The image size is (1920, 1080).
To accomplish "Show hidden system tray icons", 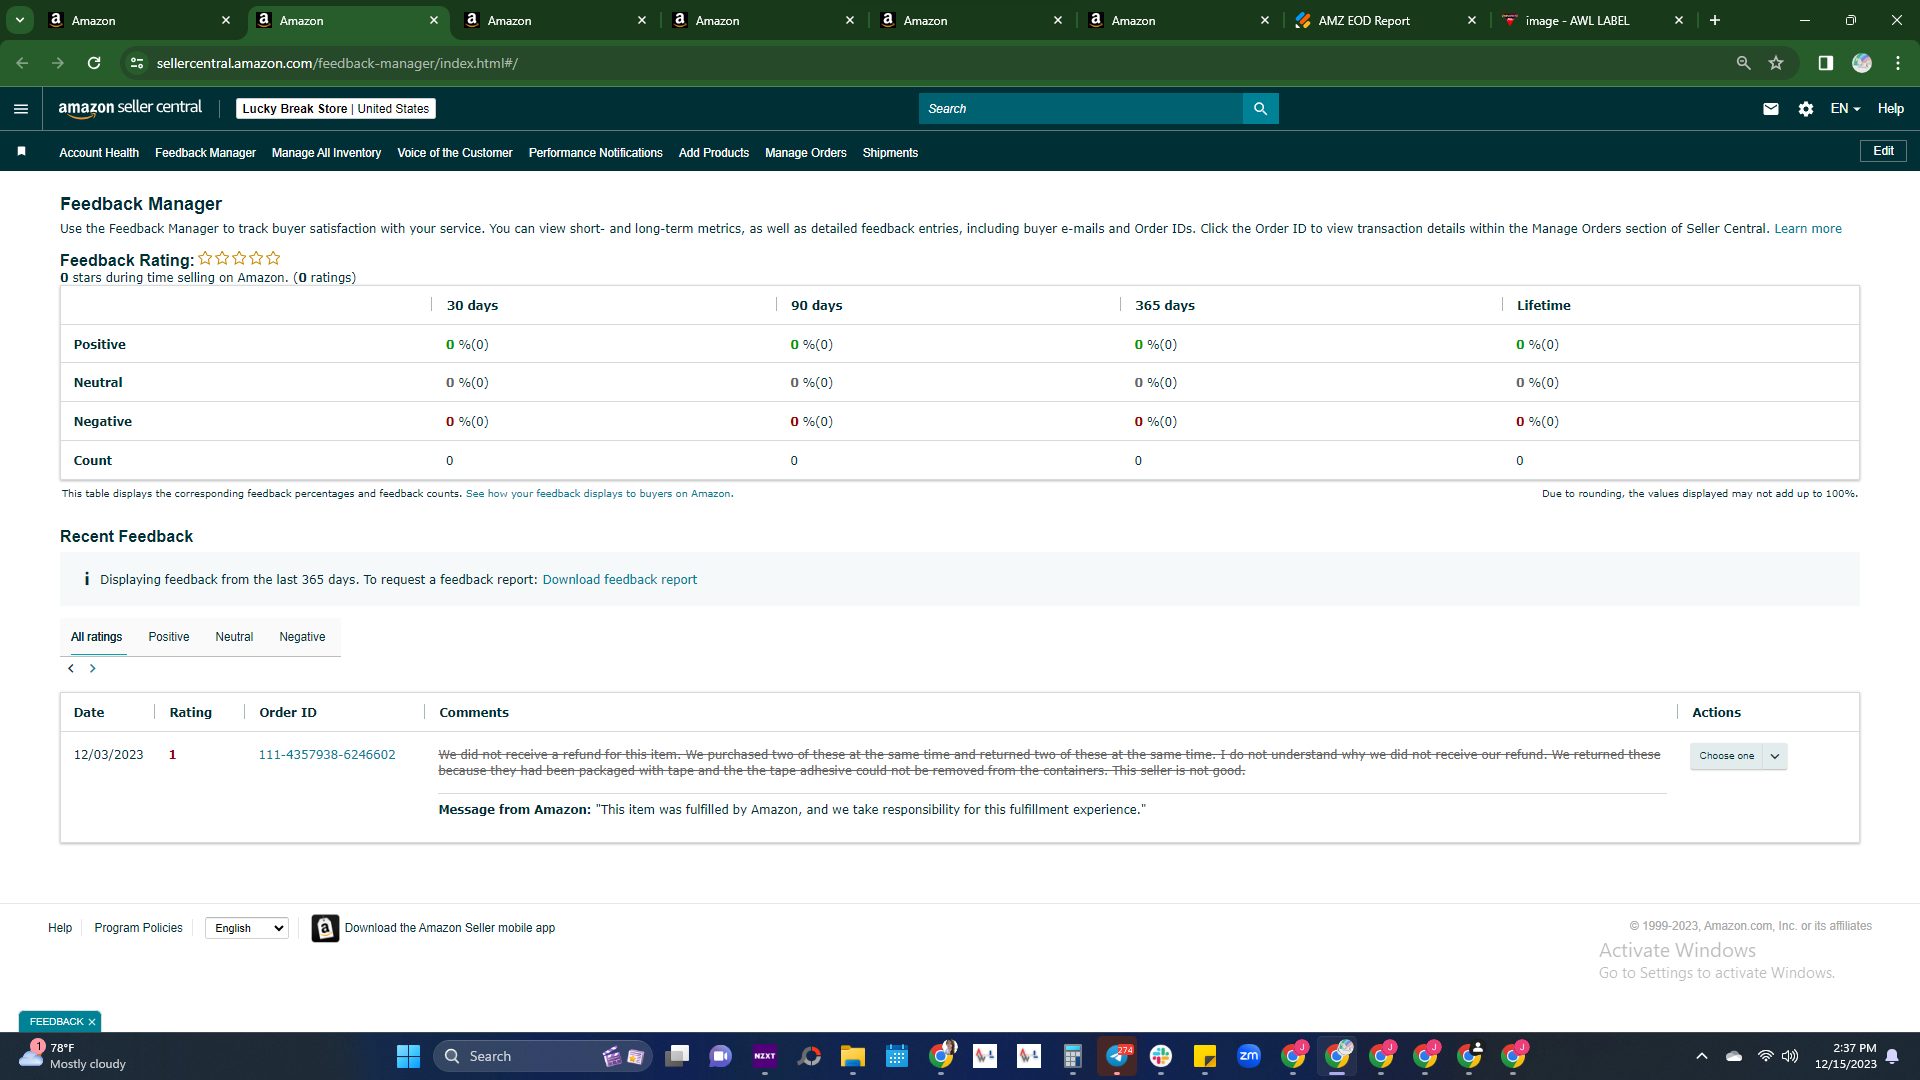I will tap(1702, 1056).
